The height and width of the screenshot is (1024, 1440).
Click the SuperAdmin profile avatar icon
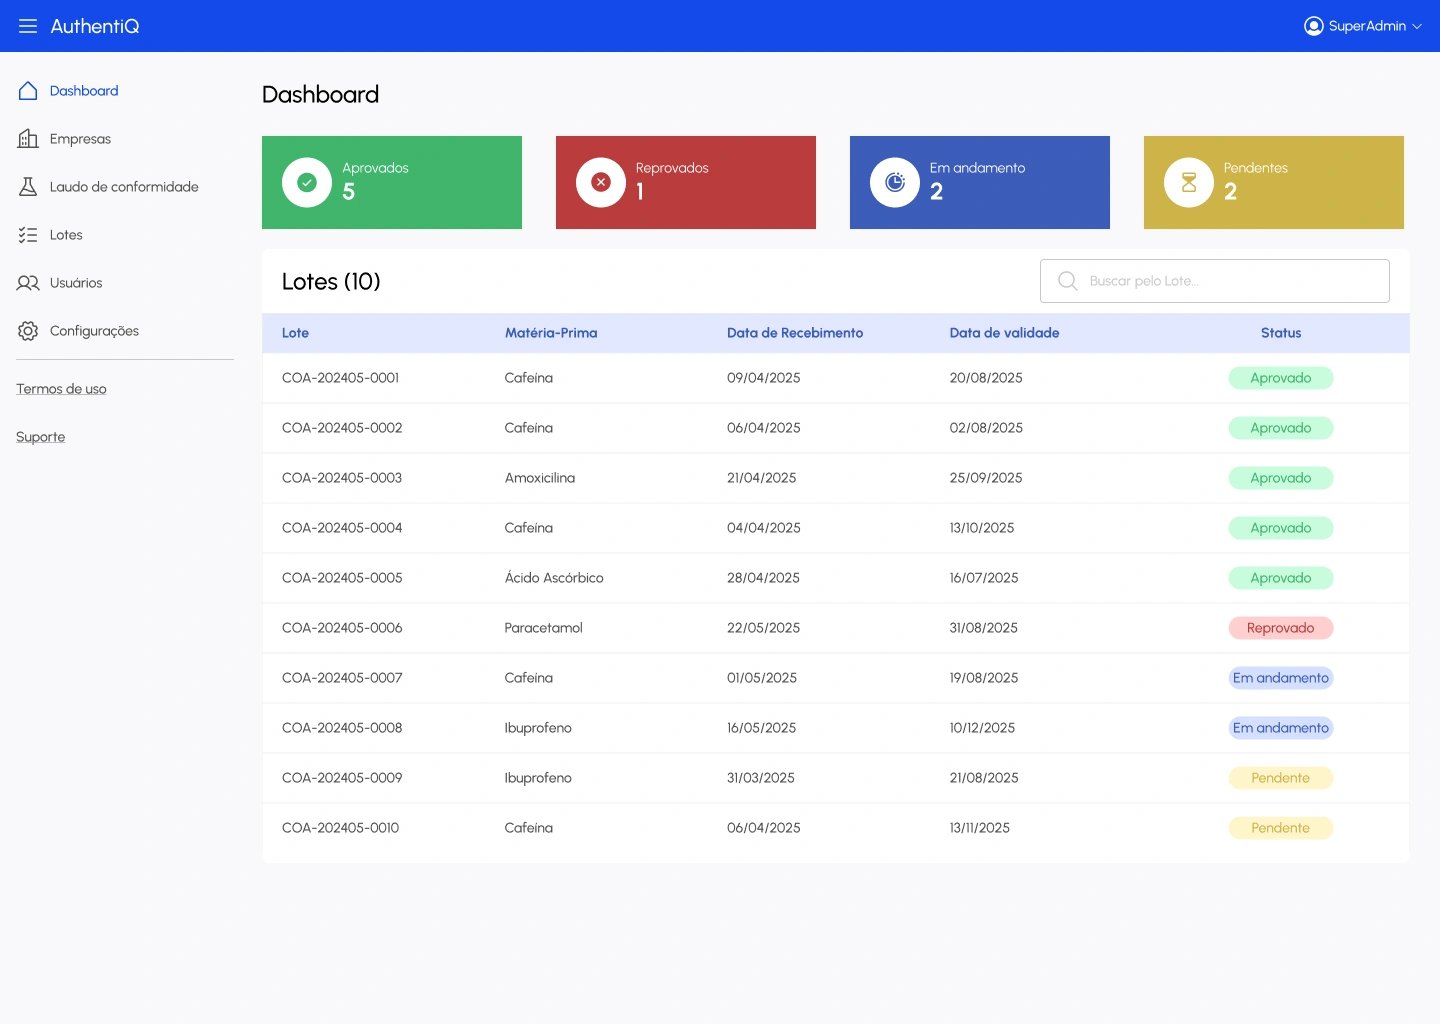(1314, 26)
